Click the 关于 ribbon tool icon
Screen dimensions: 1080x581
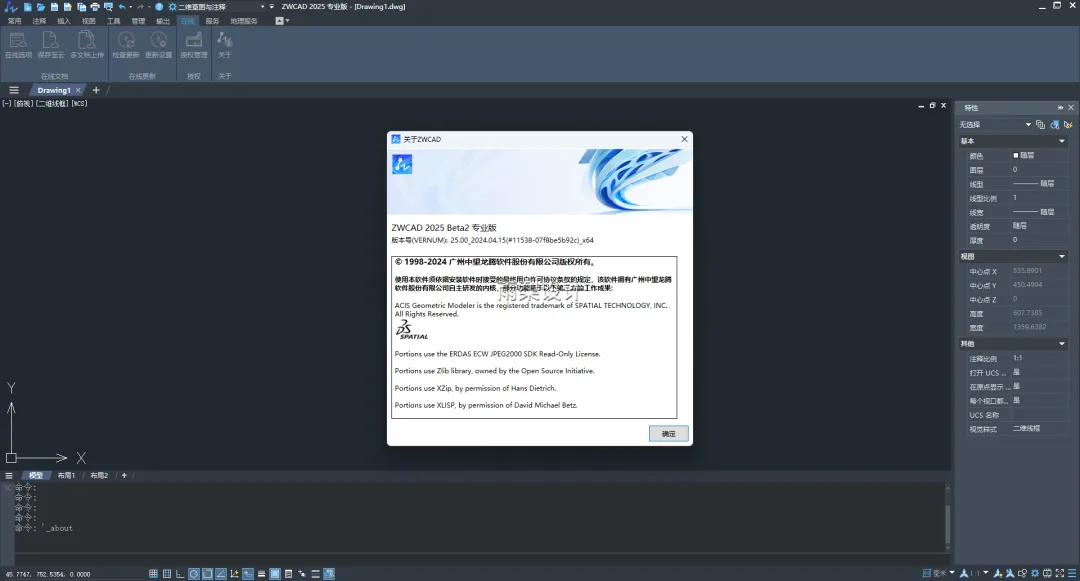225,41
